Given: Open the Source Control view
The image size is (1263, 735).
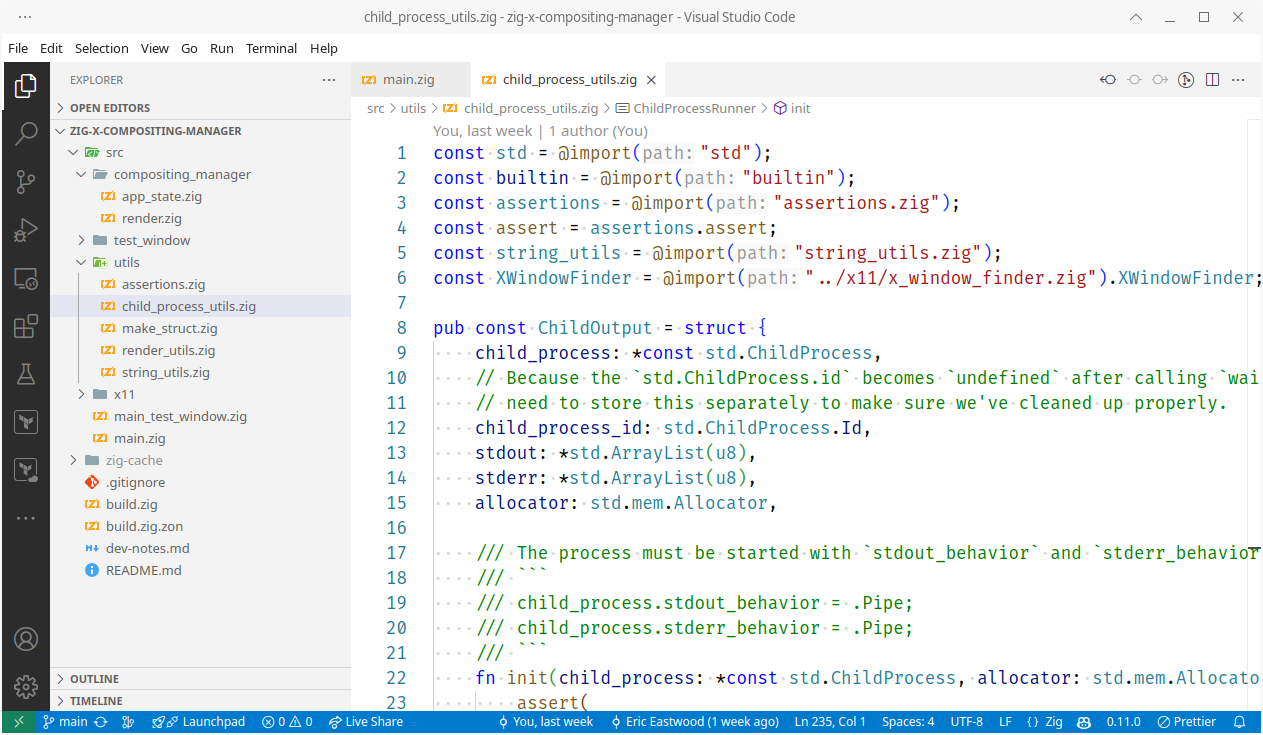Looking at the screenshot, I should point(26,182).
